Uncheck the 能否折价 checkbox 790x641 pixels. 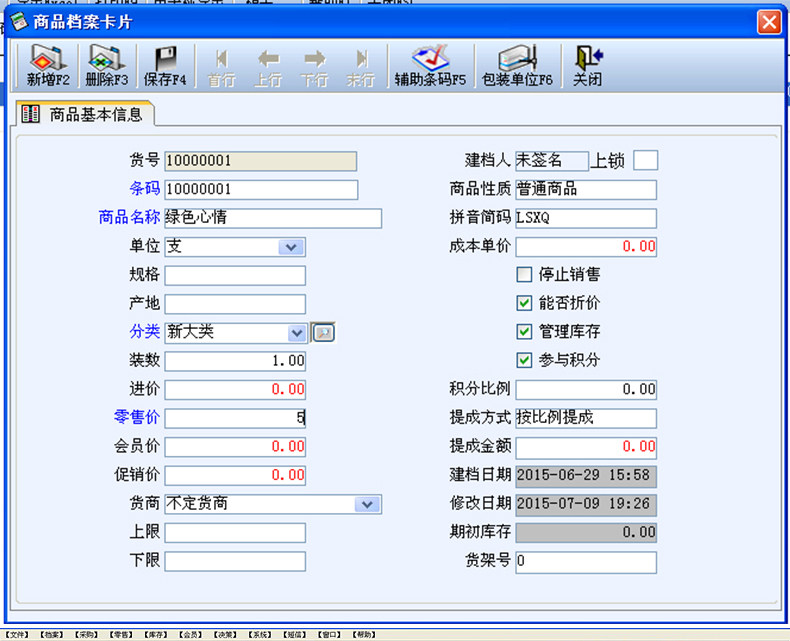(524, 303)
